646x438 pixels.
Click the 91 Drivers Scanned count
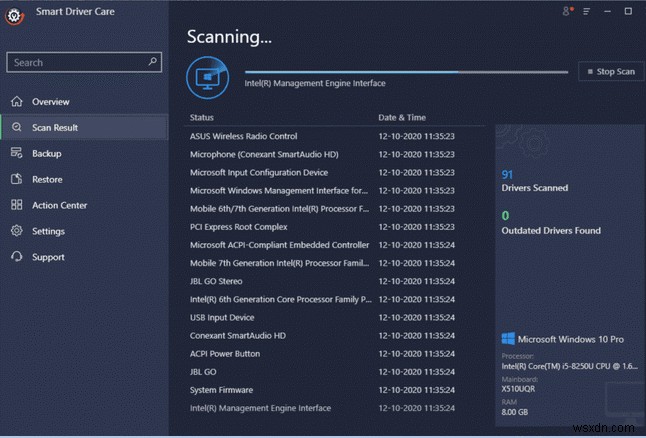point(507,175)
